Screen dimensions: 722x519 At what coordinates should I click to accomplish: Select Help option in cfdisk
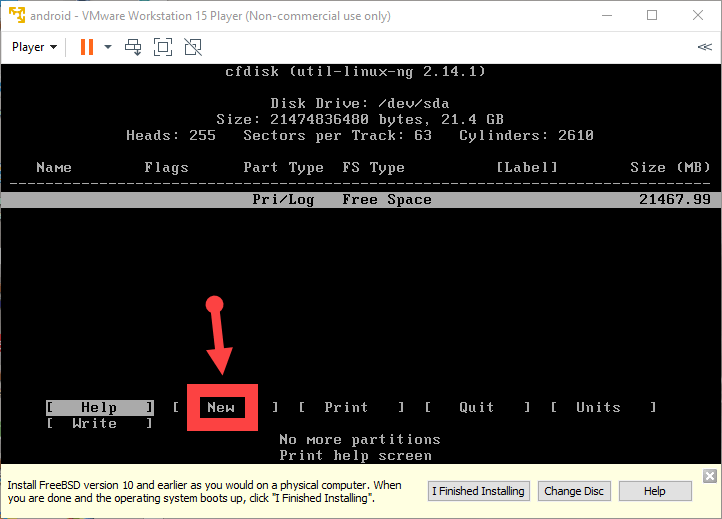click(99, 407)
